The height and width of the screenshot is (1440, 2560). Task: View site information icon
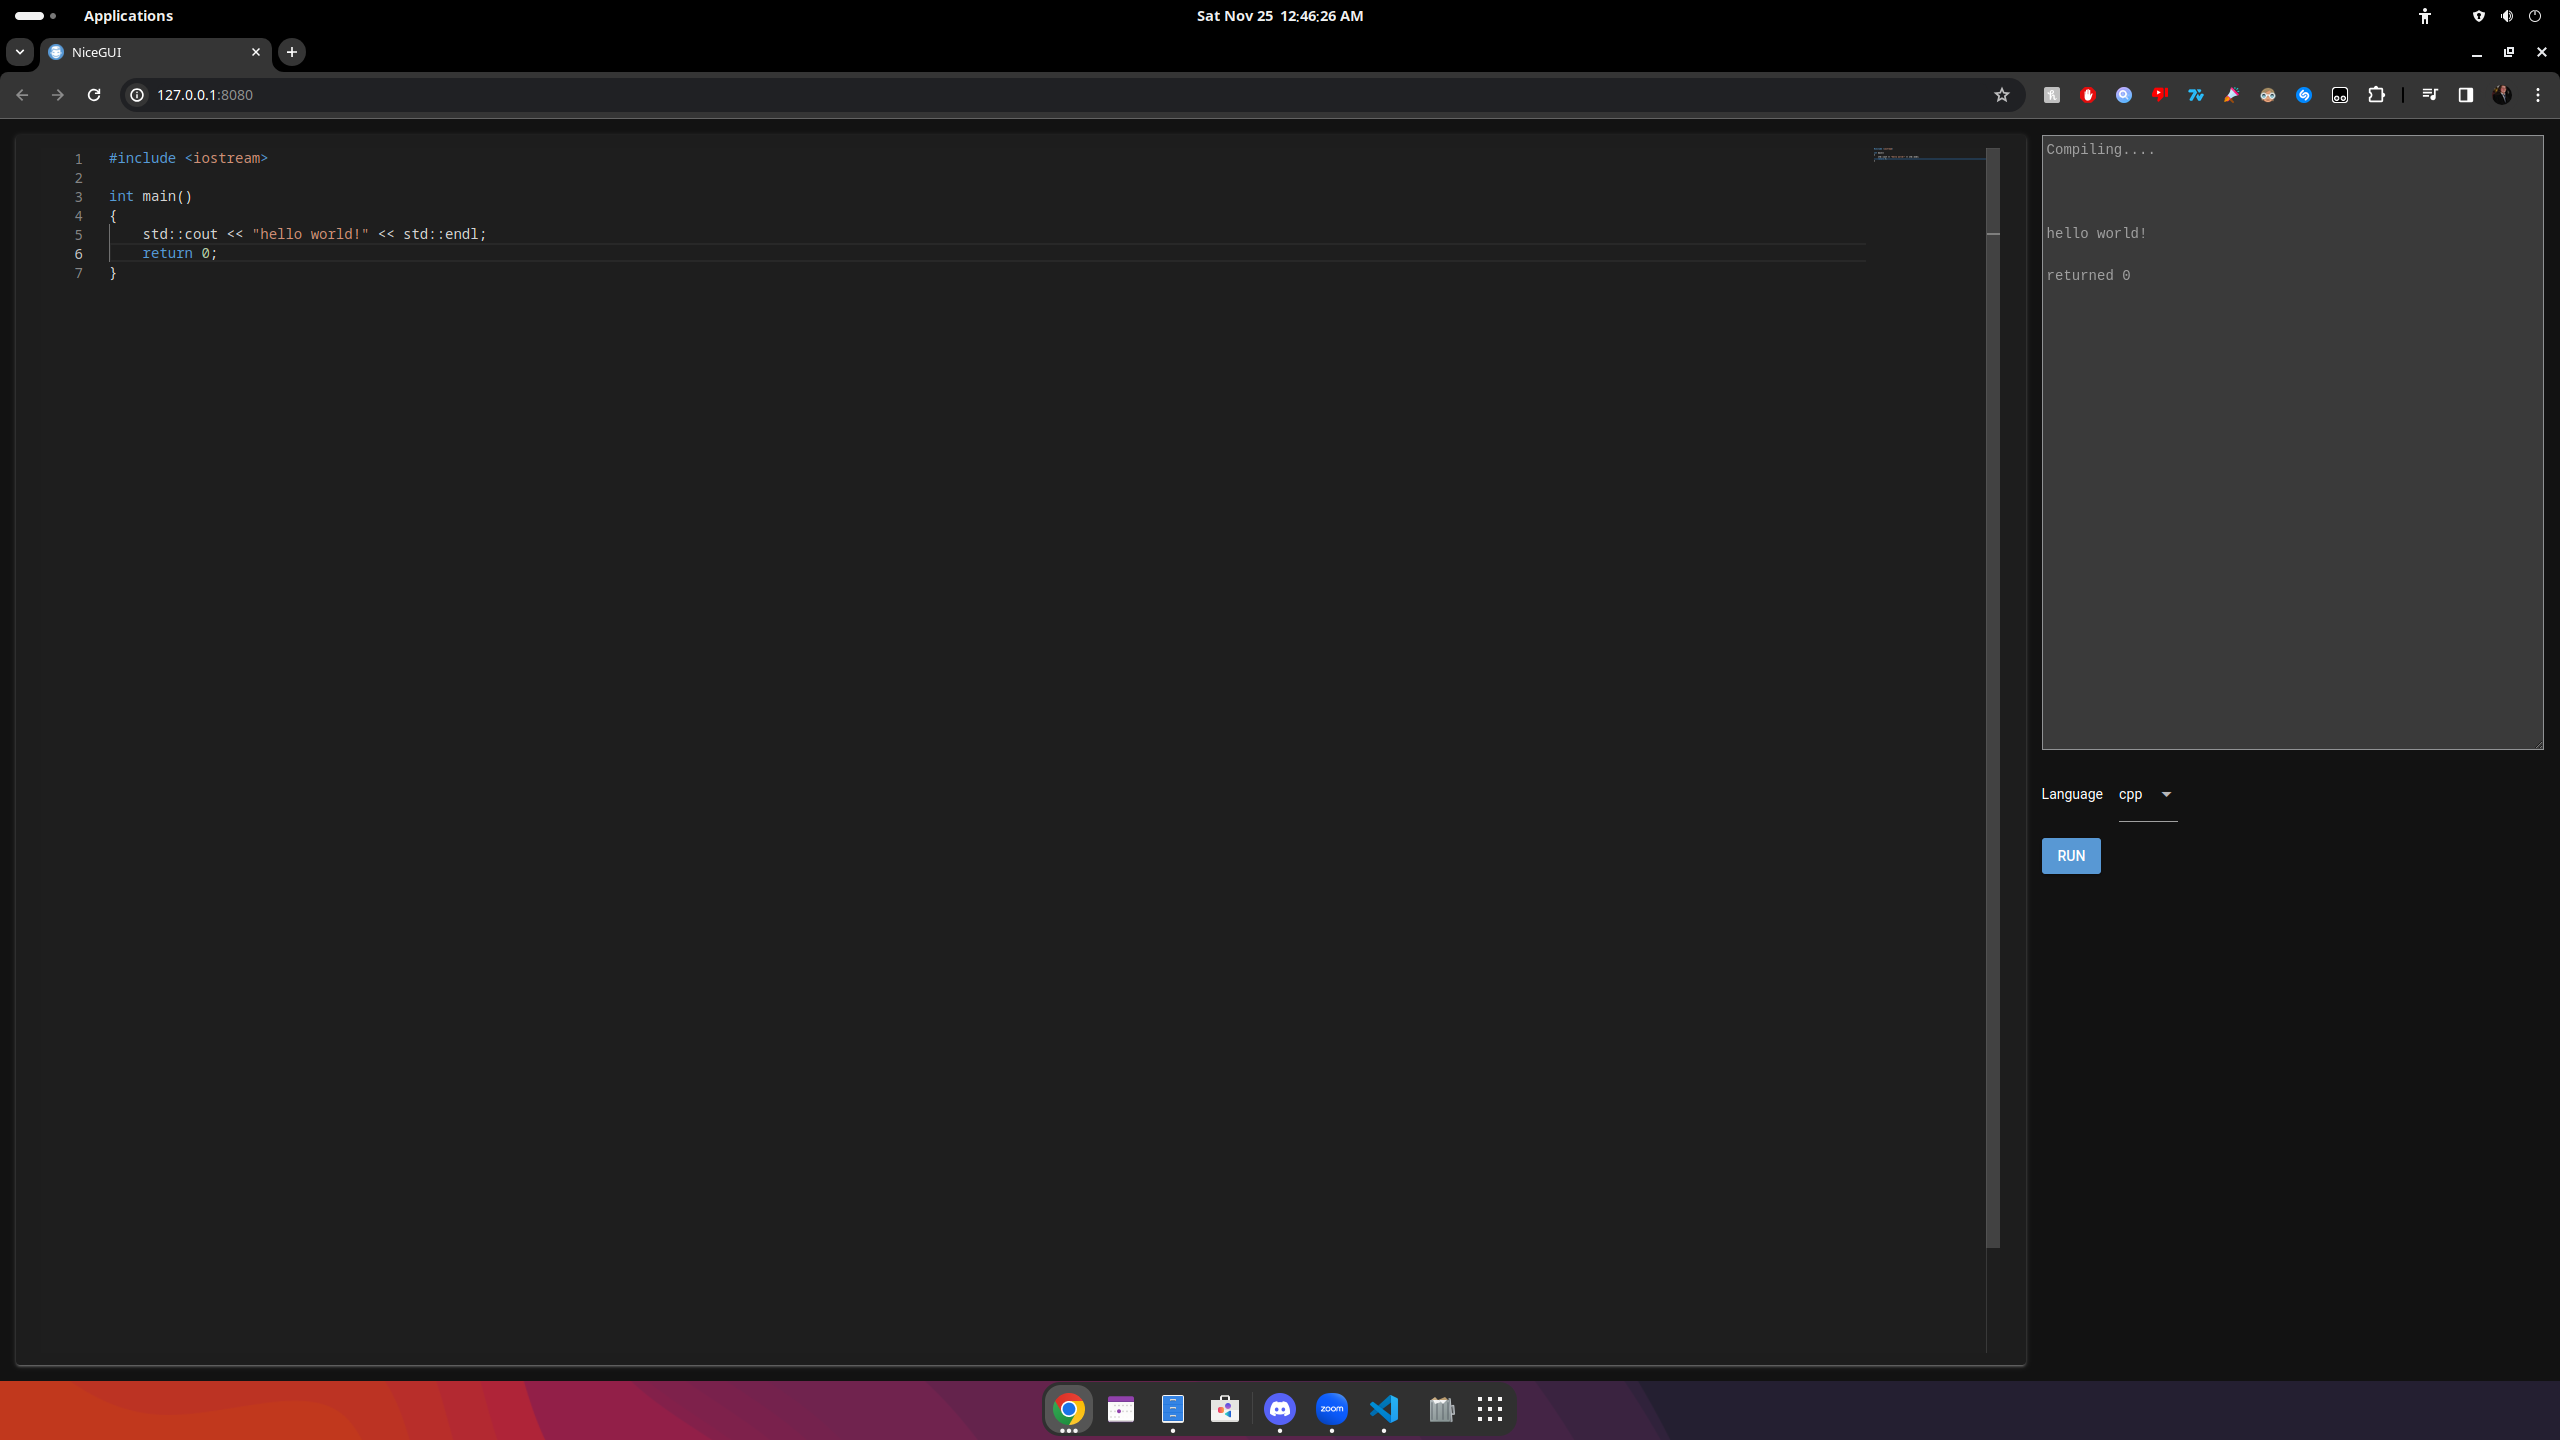click(138, 95)
